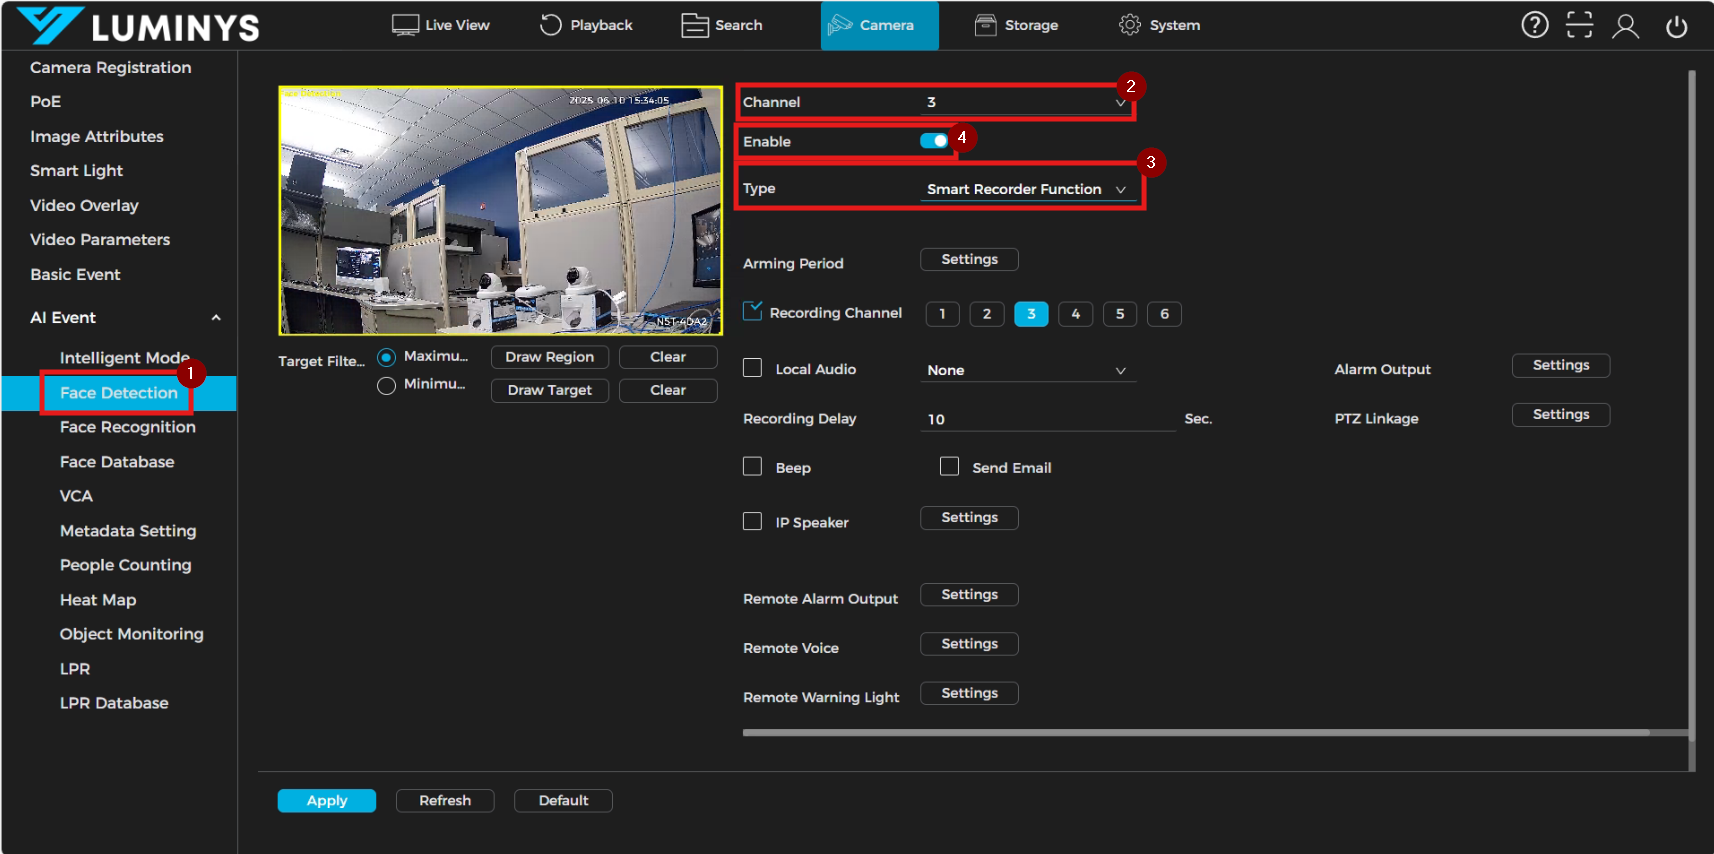Click the Draw Region button

click(549, 357)
